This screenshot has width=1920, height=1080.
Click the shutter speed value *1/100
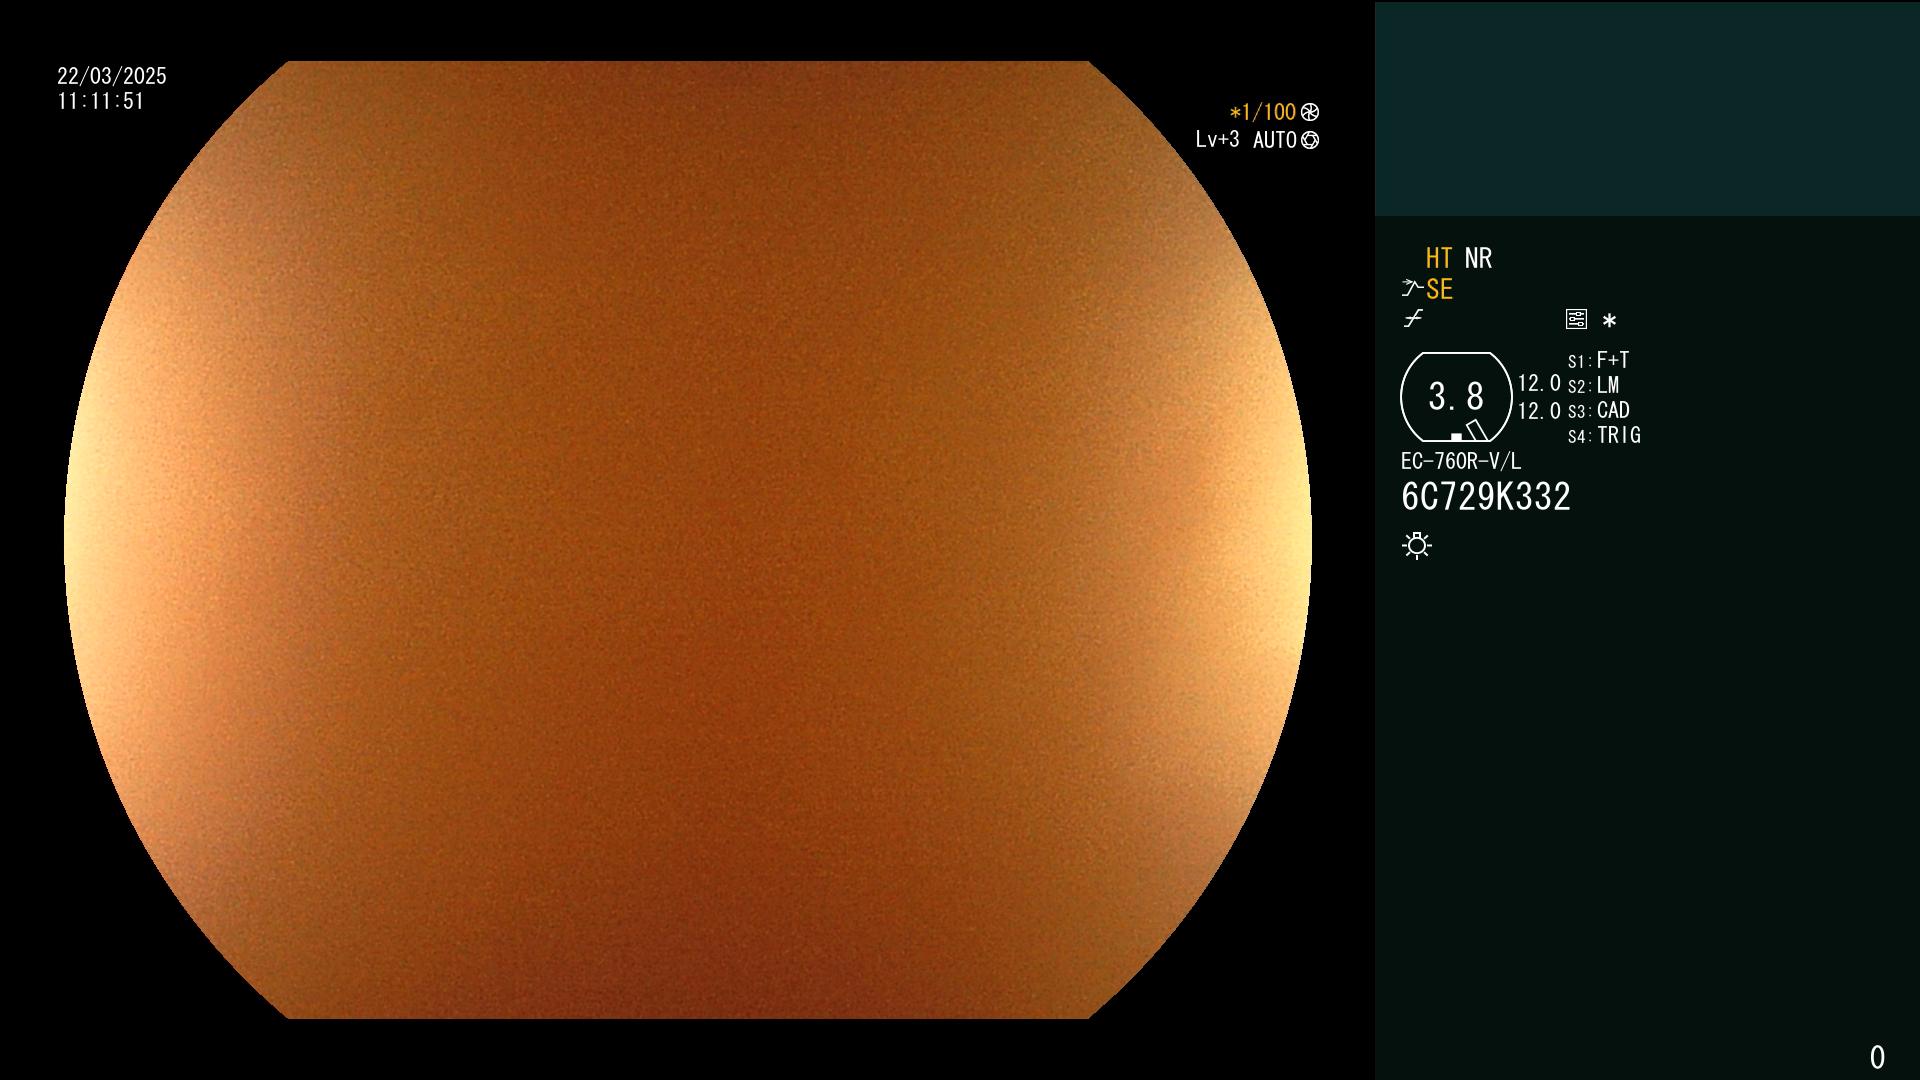[x=1262, y=112]
